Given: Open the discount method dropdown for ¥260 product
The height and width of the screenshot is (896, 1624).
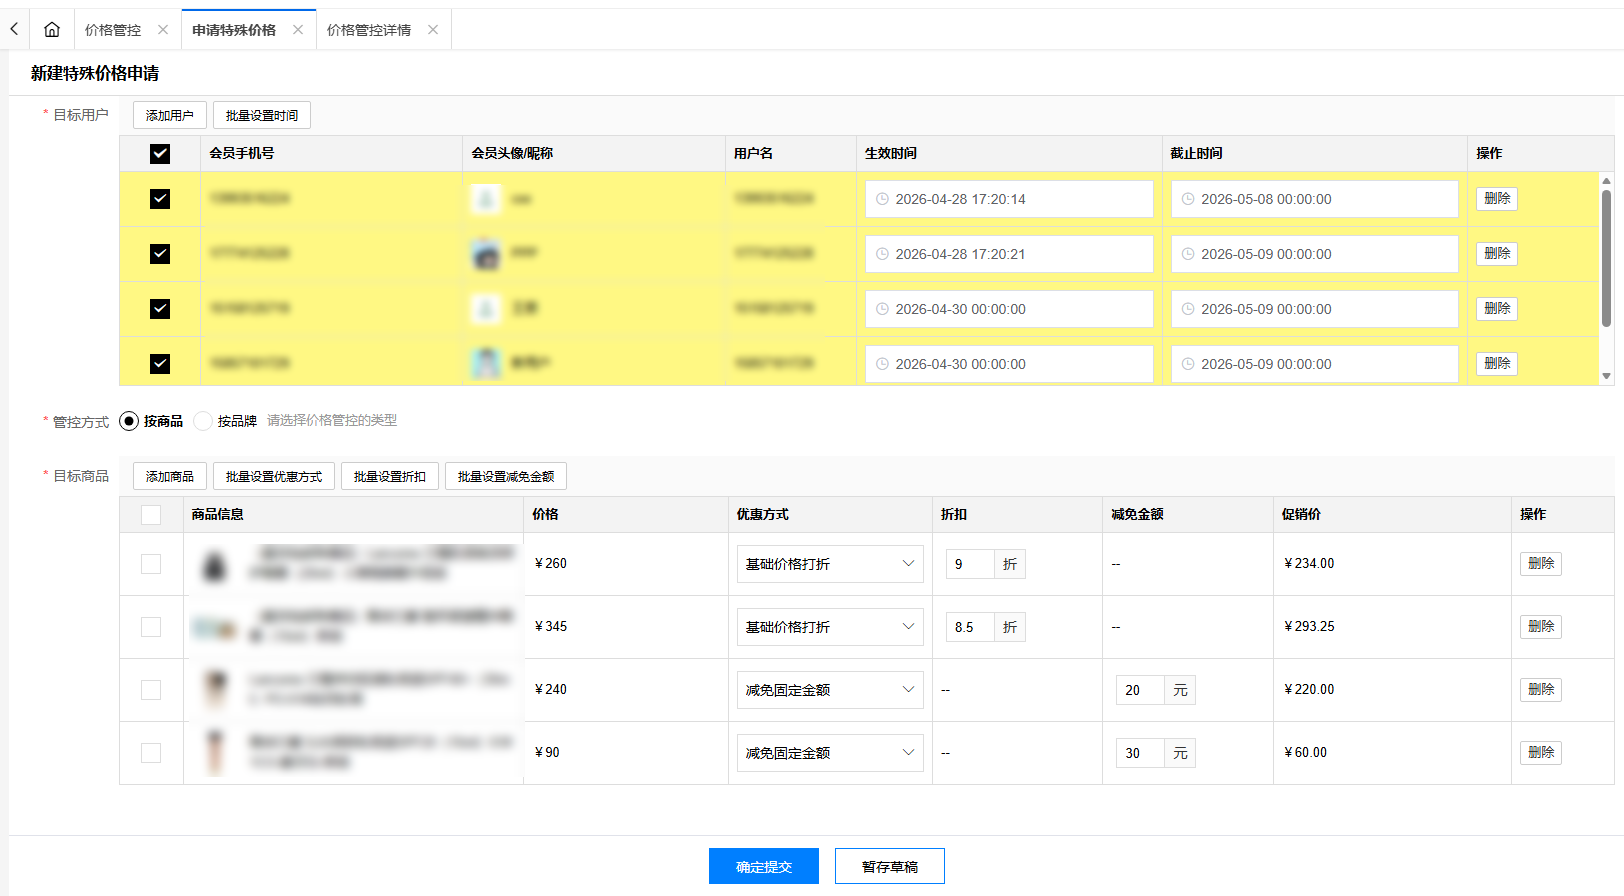Looking at the screenshot, I should (x=829, y=564).
